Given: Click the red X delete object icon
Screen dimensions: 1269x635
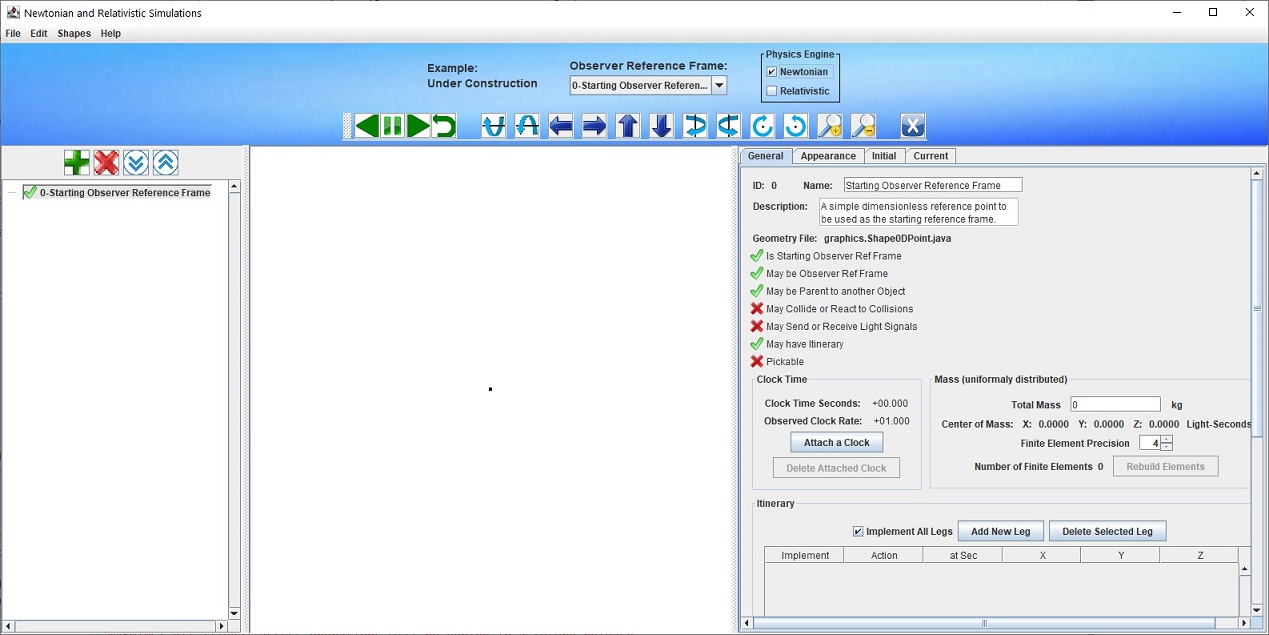Looking at the screenshot, I should tap(107, 162).
